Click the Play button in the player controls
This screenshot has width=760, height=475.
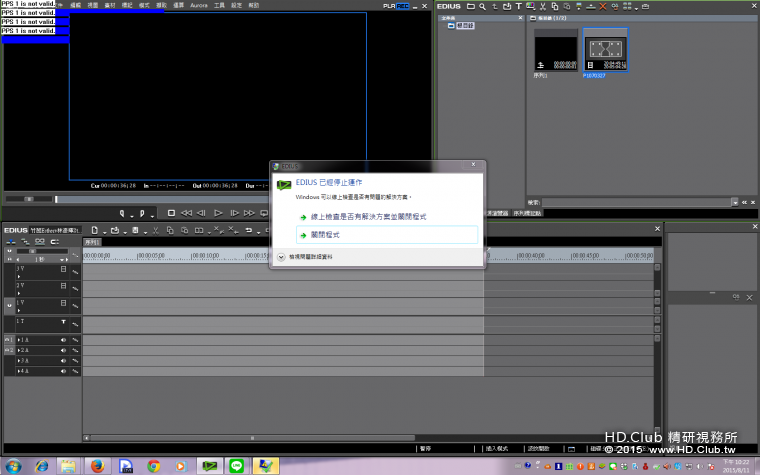[x=218, y=213]
